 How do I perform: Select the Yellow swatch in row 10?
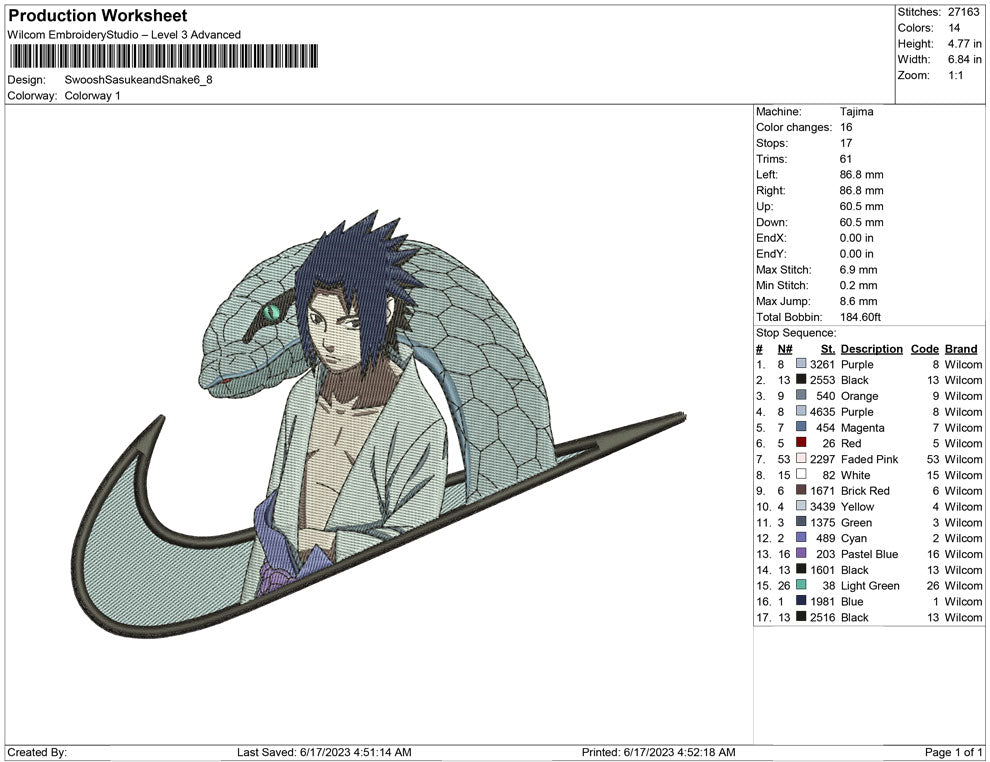tap(801, 506)
